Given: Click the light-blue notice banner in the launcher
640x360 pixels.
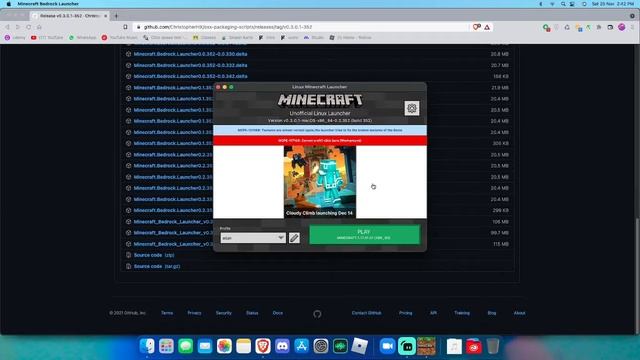Looking at the screenshot, I should pyautogui.click(x=320, y=130).
